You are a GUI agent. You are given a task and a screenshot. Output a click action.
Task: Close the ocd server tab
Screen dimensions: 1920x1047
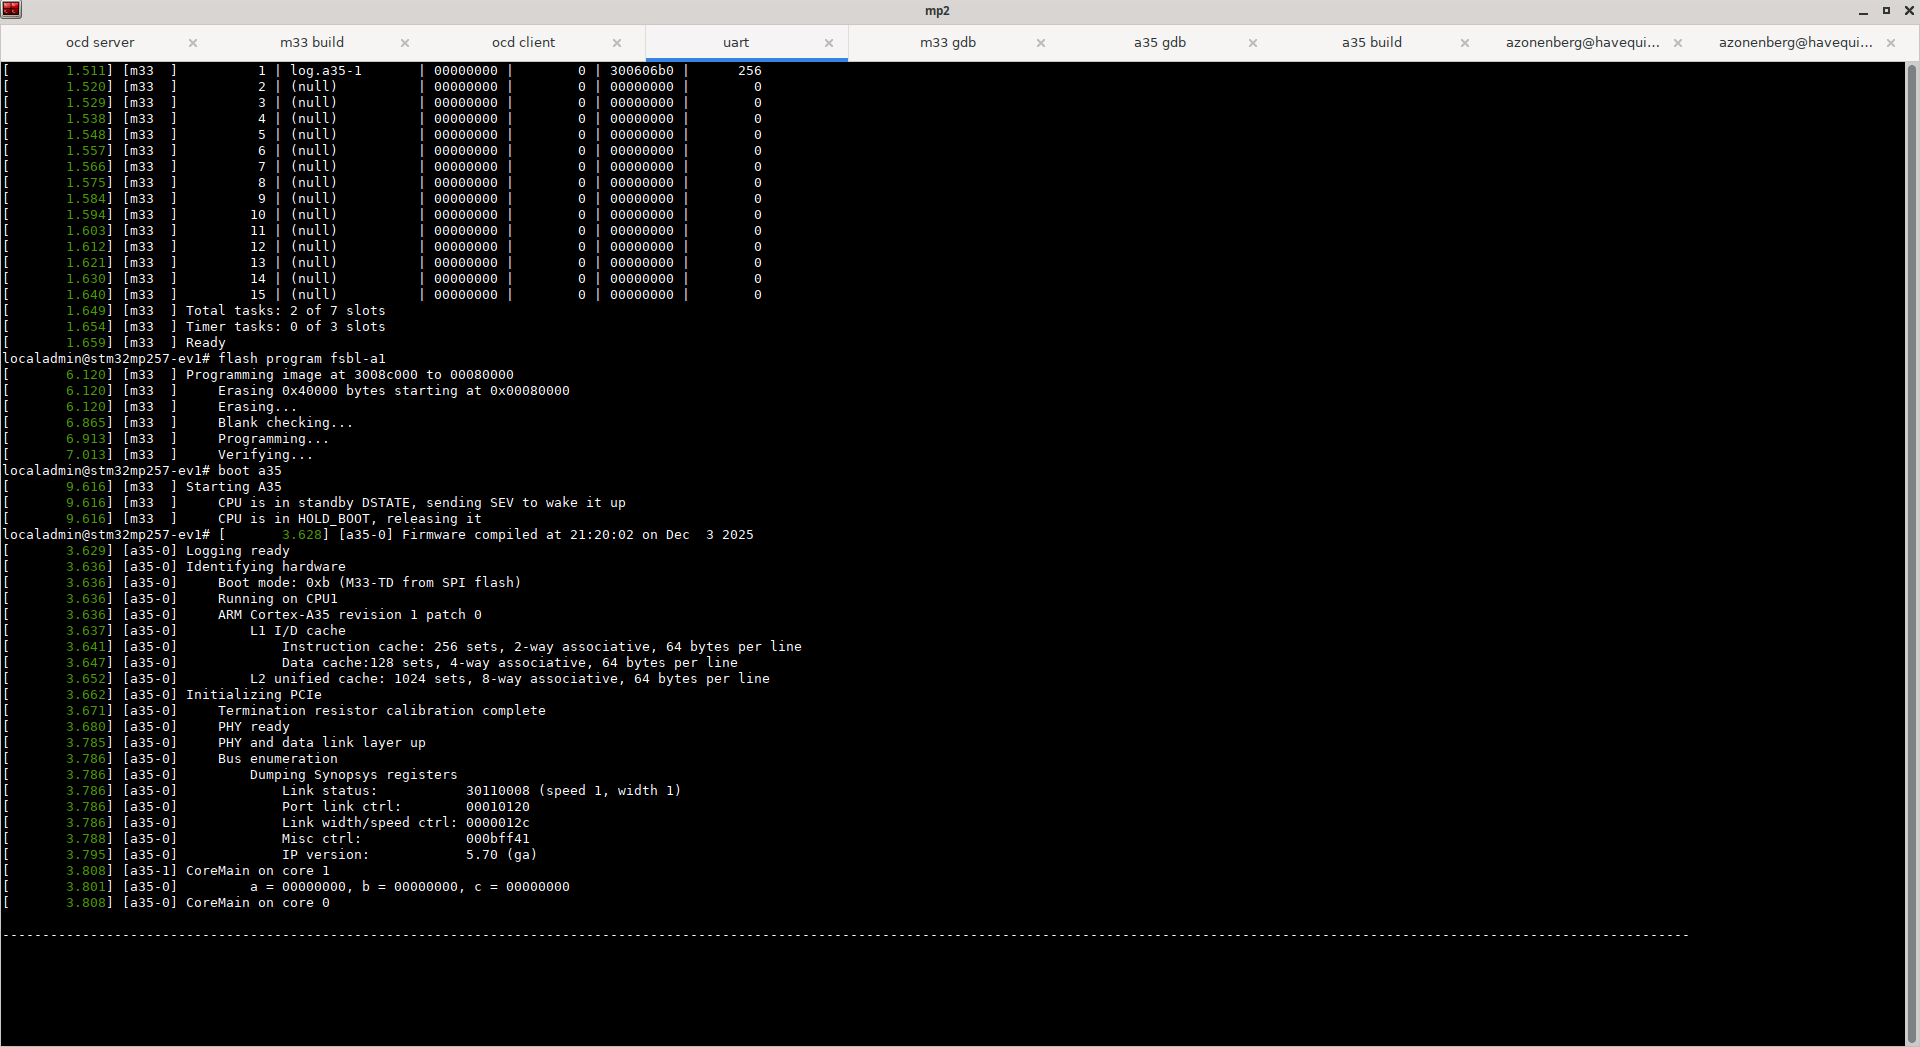click(193, 43)
